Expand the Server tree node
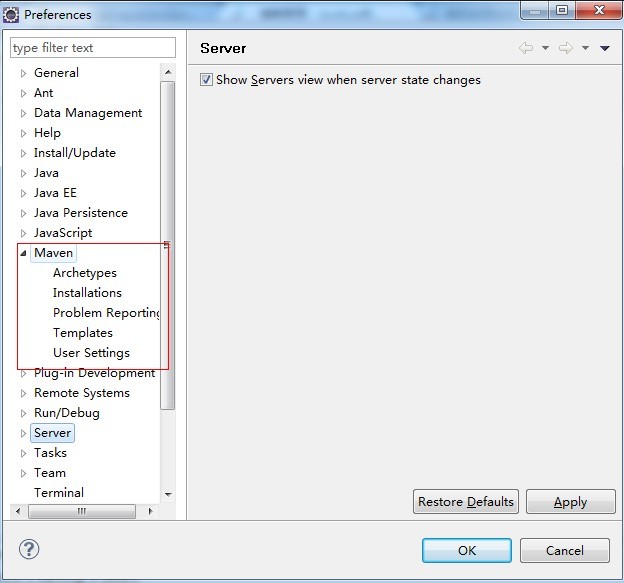 click(23, 433)
